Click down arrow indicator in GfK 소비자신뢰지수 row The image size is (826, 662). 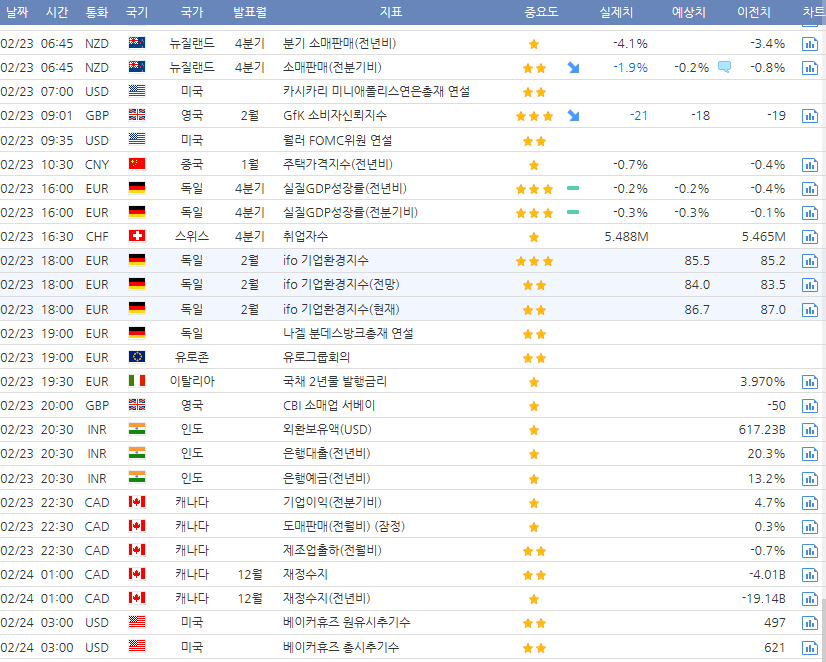573,115
